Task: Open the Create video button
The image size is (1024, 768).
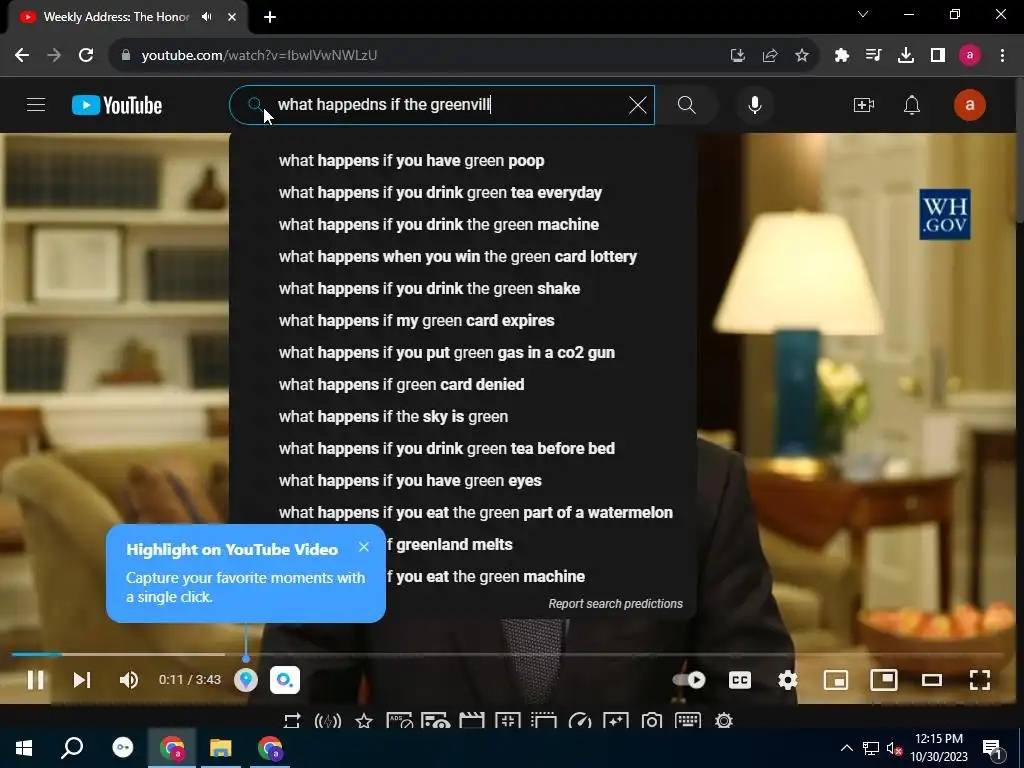Action: pyautogui.click(x=863, y=105)
